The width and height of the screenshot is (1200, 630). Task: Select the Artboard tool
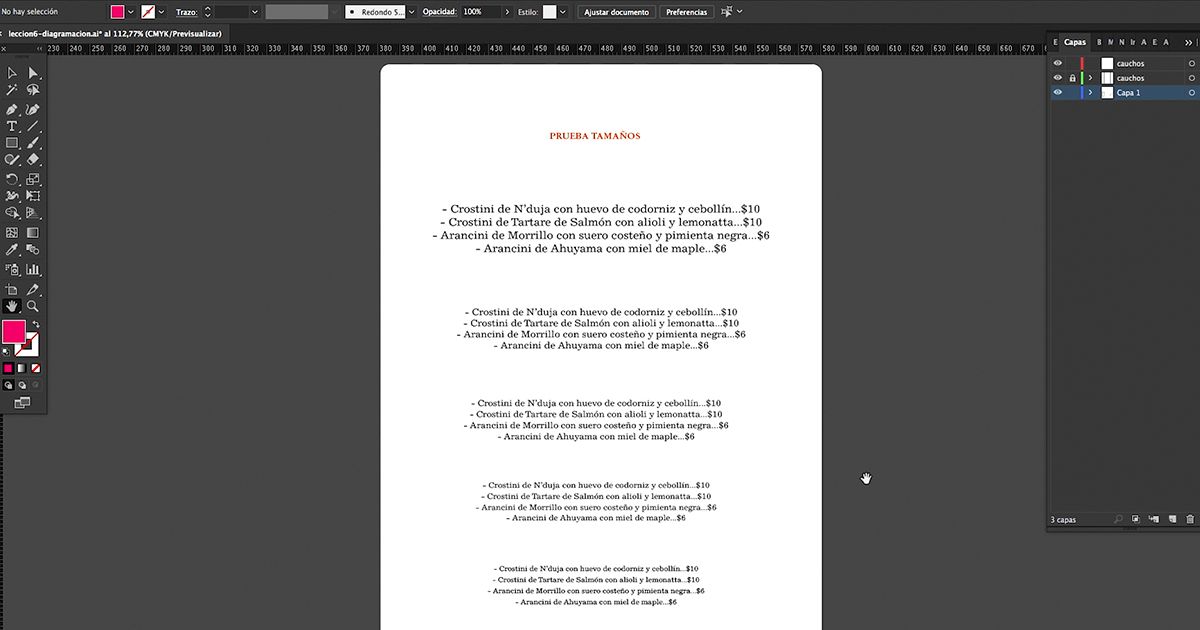[12, 289]
